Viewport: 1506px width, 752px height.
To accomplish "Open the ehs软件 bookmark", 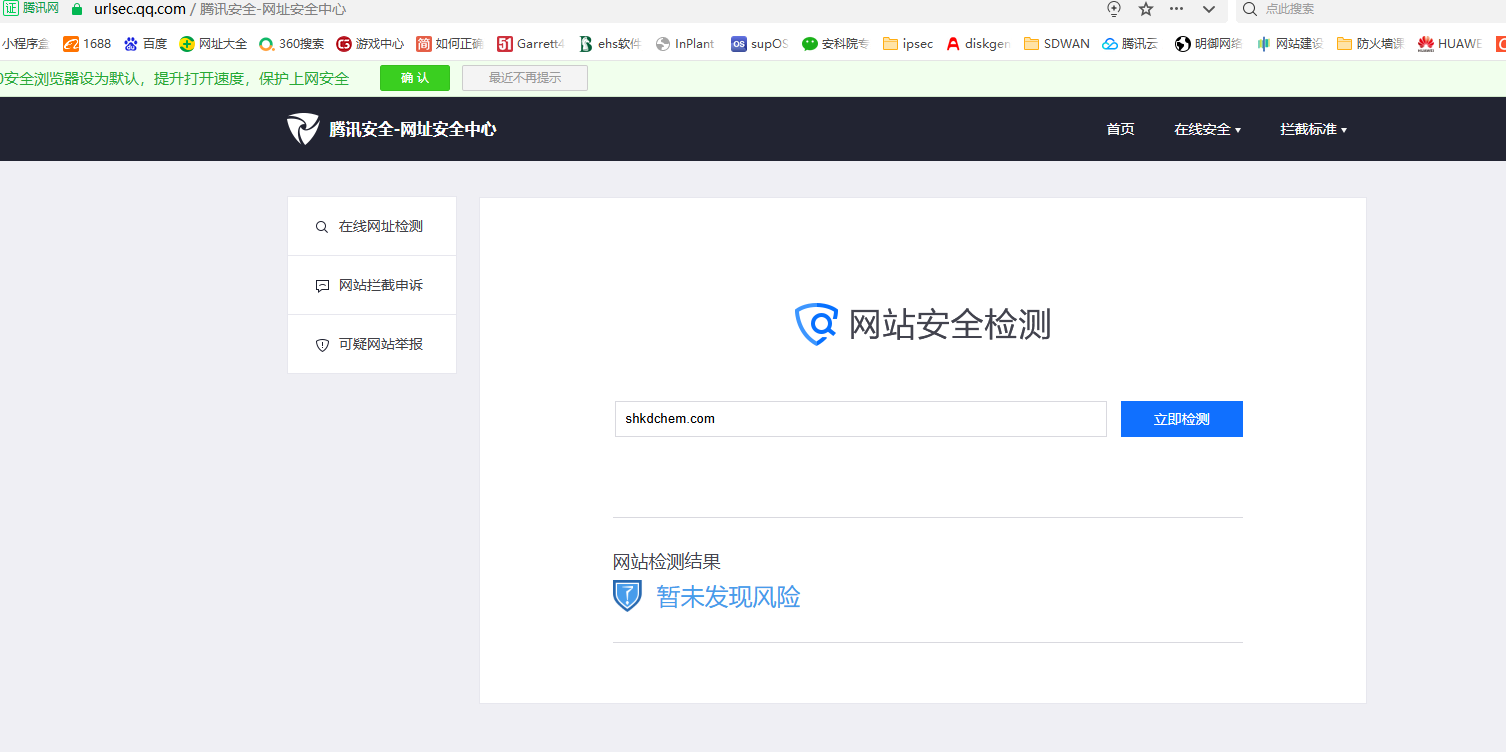I will (x=609, y=44).
